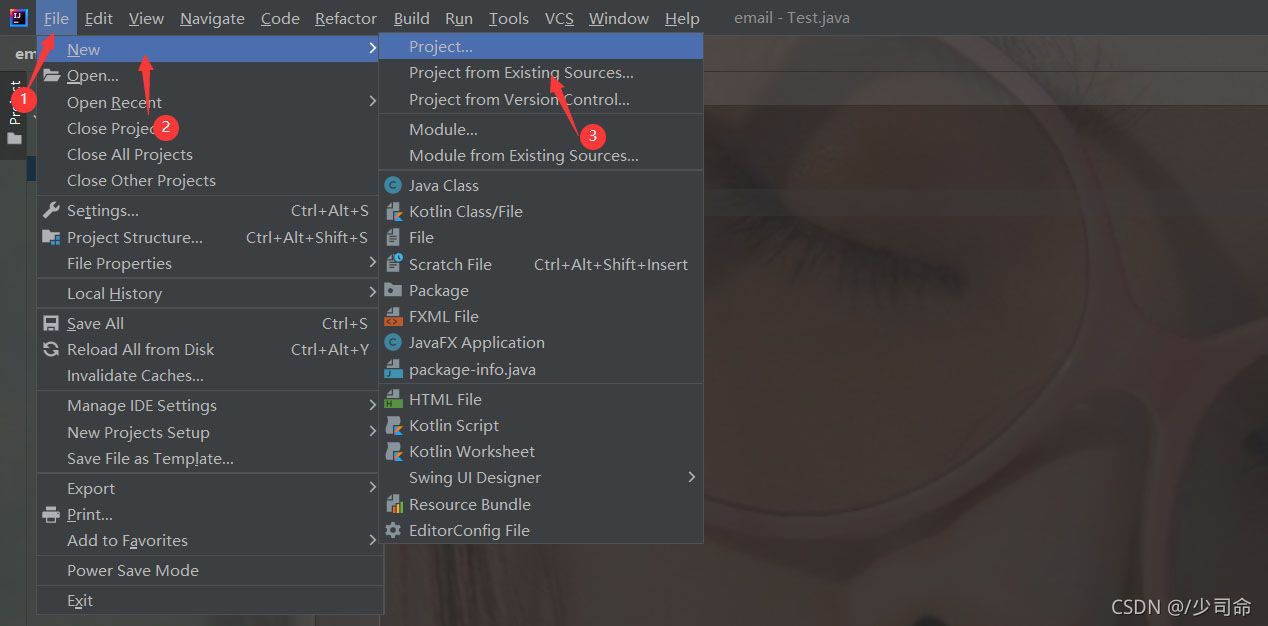Click Save File as Template...
Viewport: 1268px width, 626px height.
point(210,458)
